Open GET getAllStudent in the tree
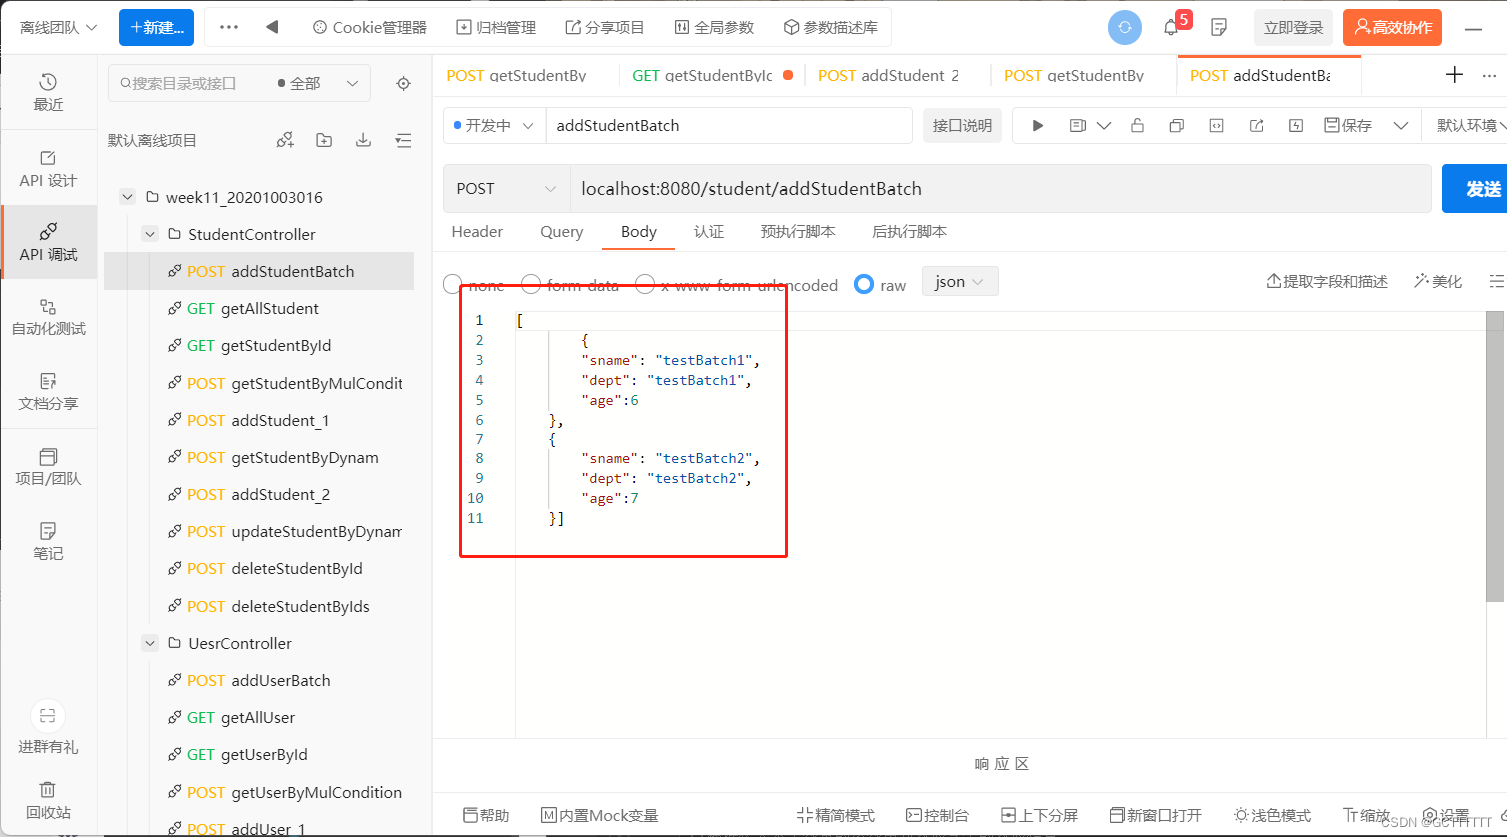The height and width of the screenshot is (837, 1507). (259, 308)
